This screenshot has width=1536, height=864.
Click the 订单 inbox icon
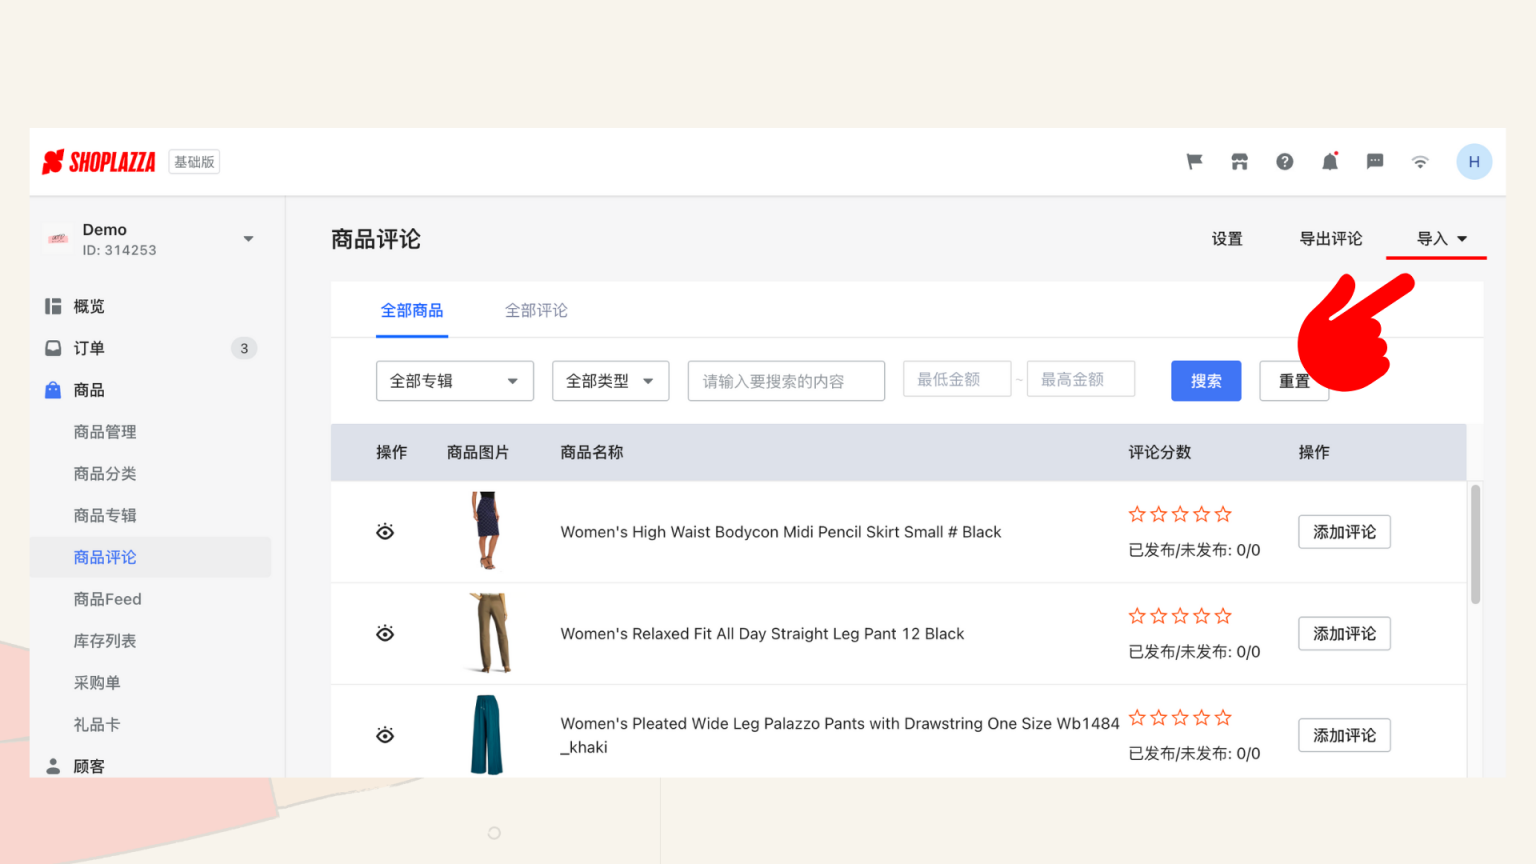click(x=53, y=348)
